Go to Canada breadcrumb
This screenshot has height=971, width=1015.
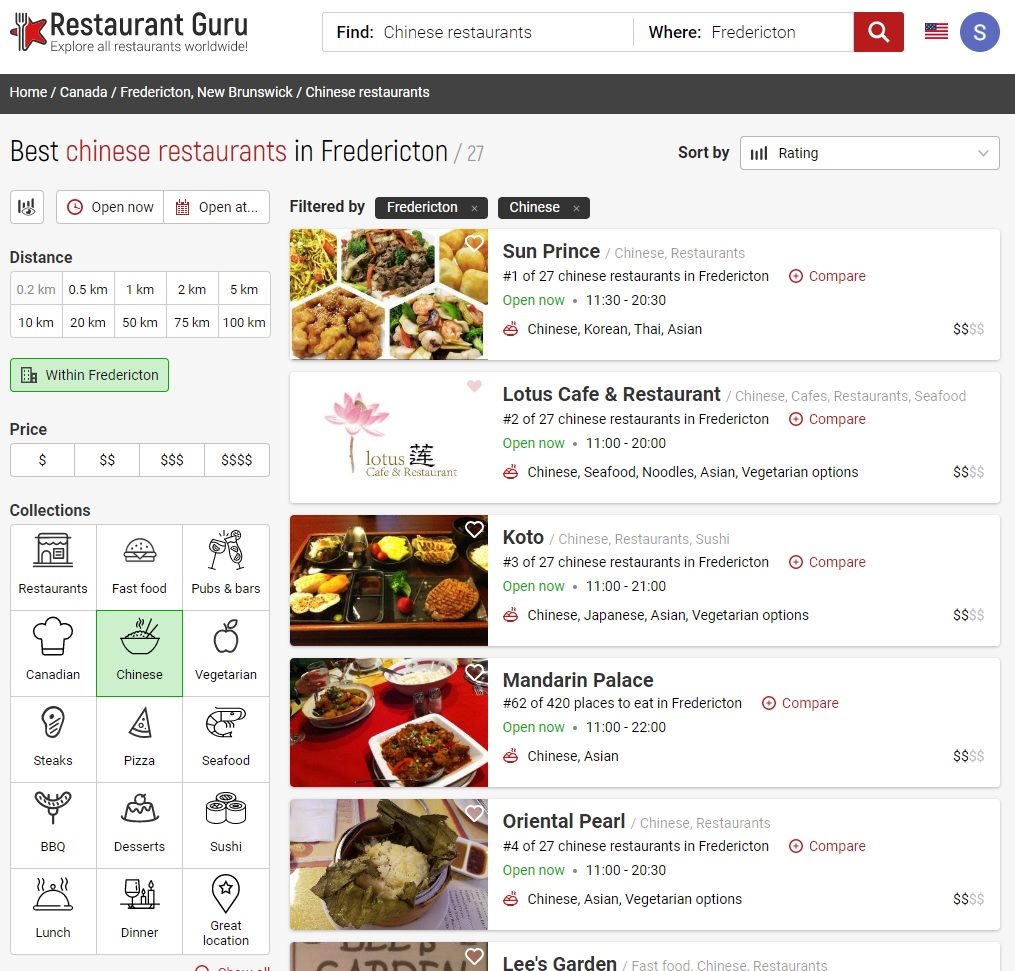pos(84,92)
